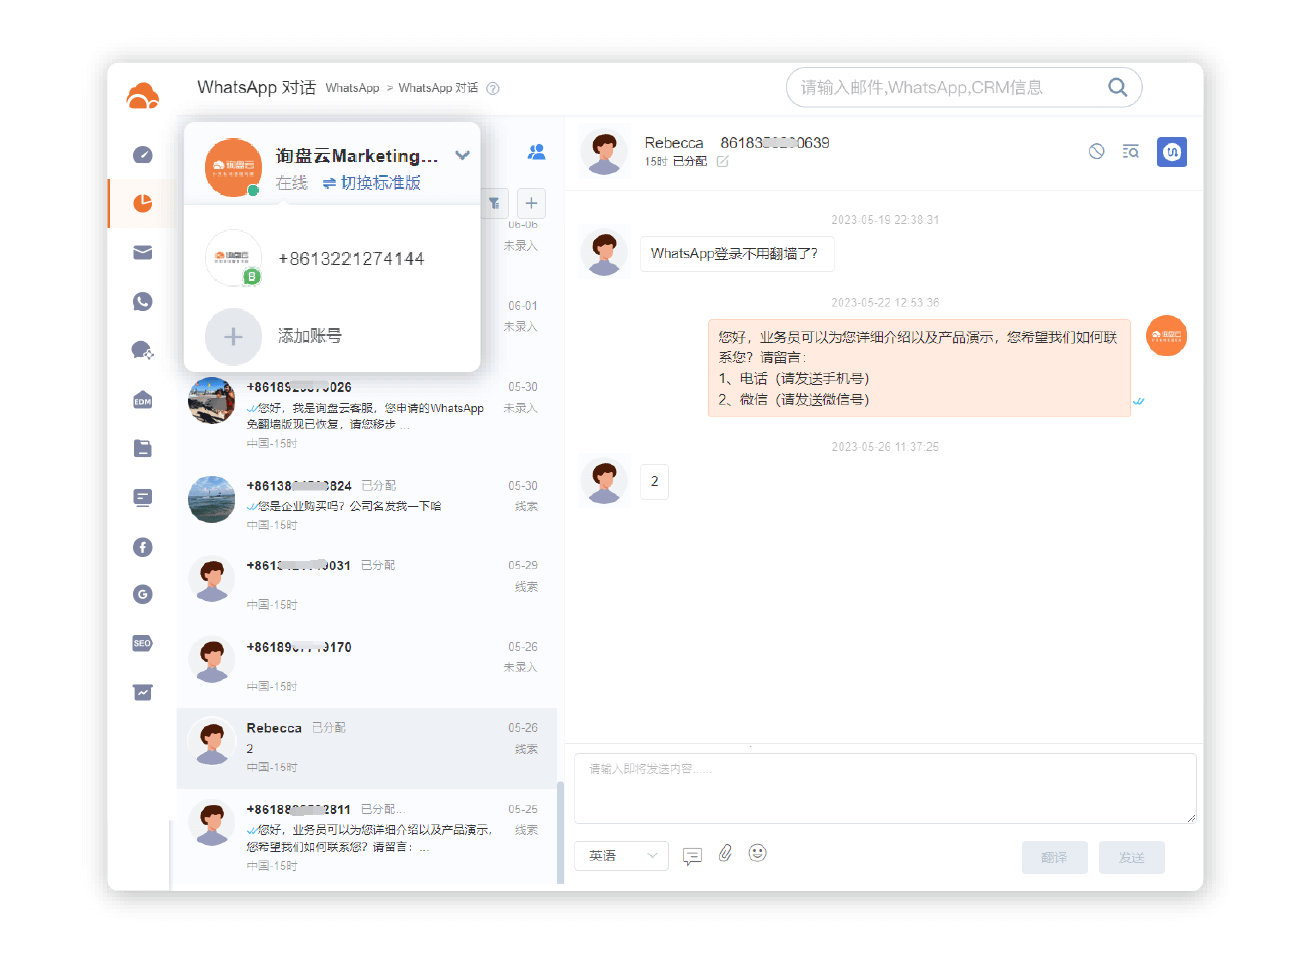This screenshot has width=1313, height=965.
Task: Click Rebecca's avatar in chat header
Action: [x=605, y=152]
